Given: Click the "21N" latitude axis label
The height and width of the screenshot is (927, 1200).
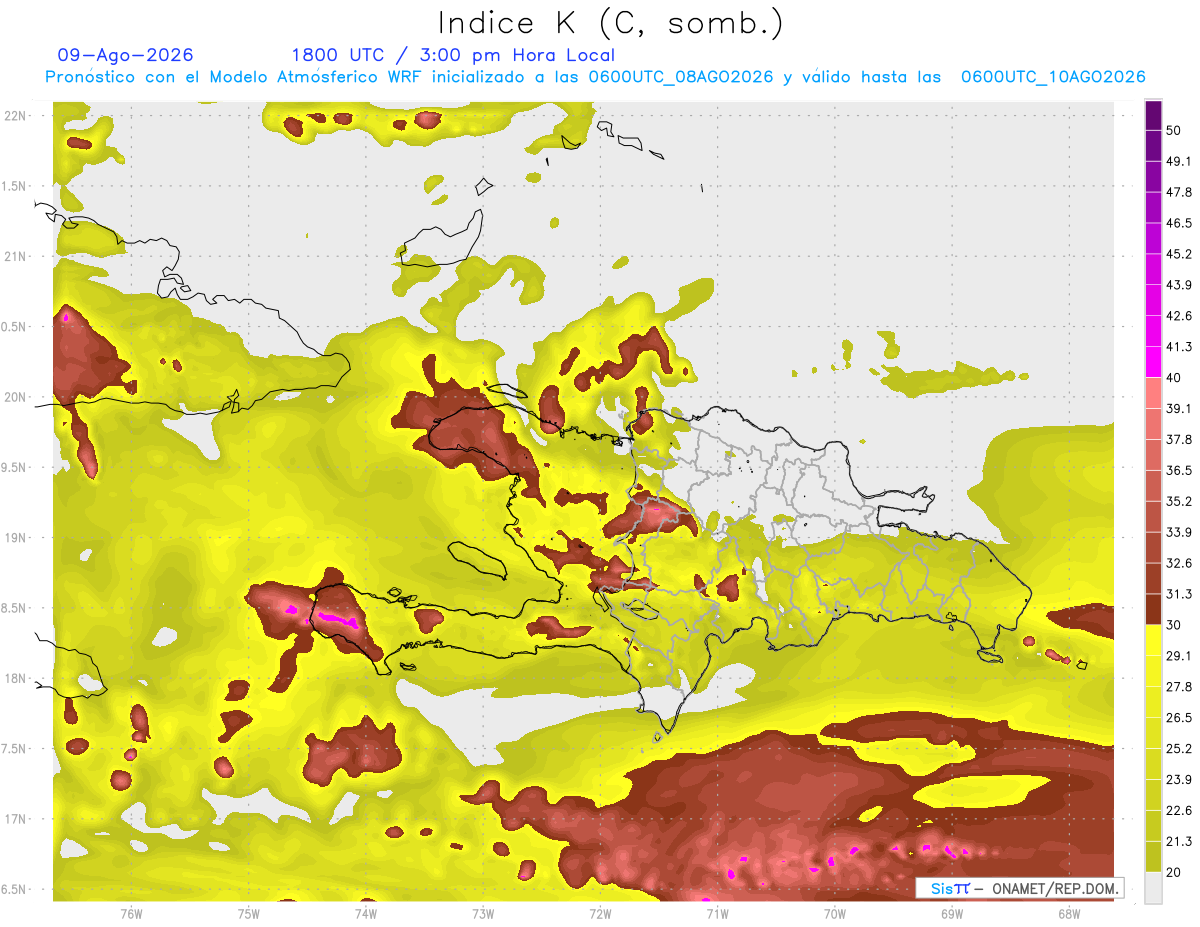Looking at the screenshot, I should (x=17, y=257).
